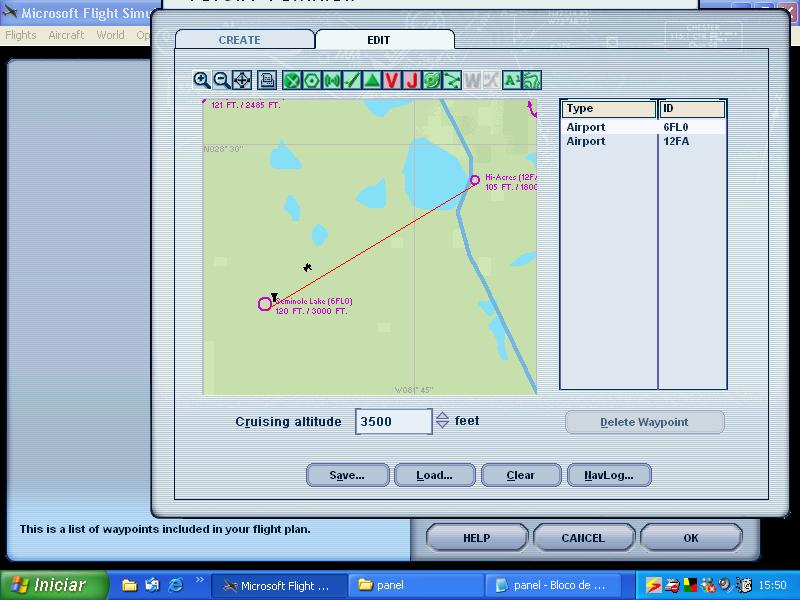Screen dimensions: 800x600
Task: Select the 12FA airport waypoint row
Action: click(x=642, y=141)
